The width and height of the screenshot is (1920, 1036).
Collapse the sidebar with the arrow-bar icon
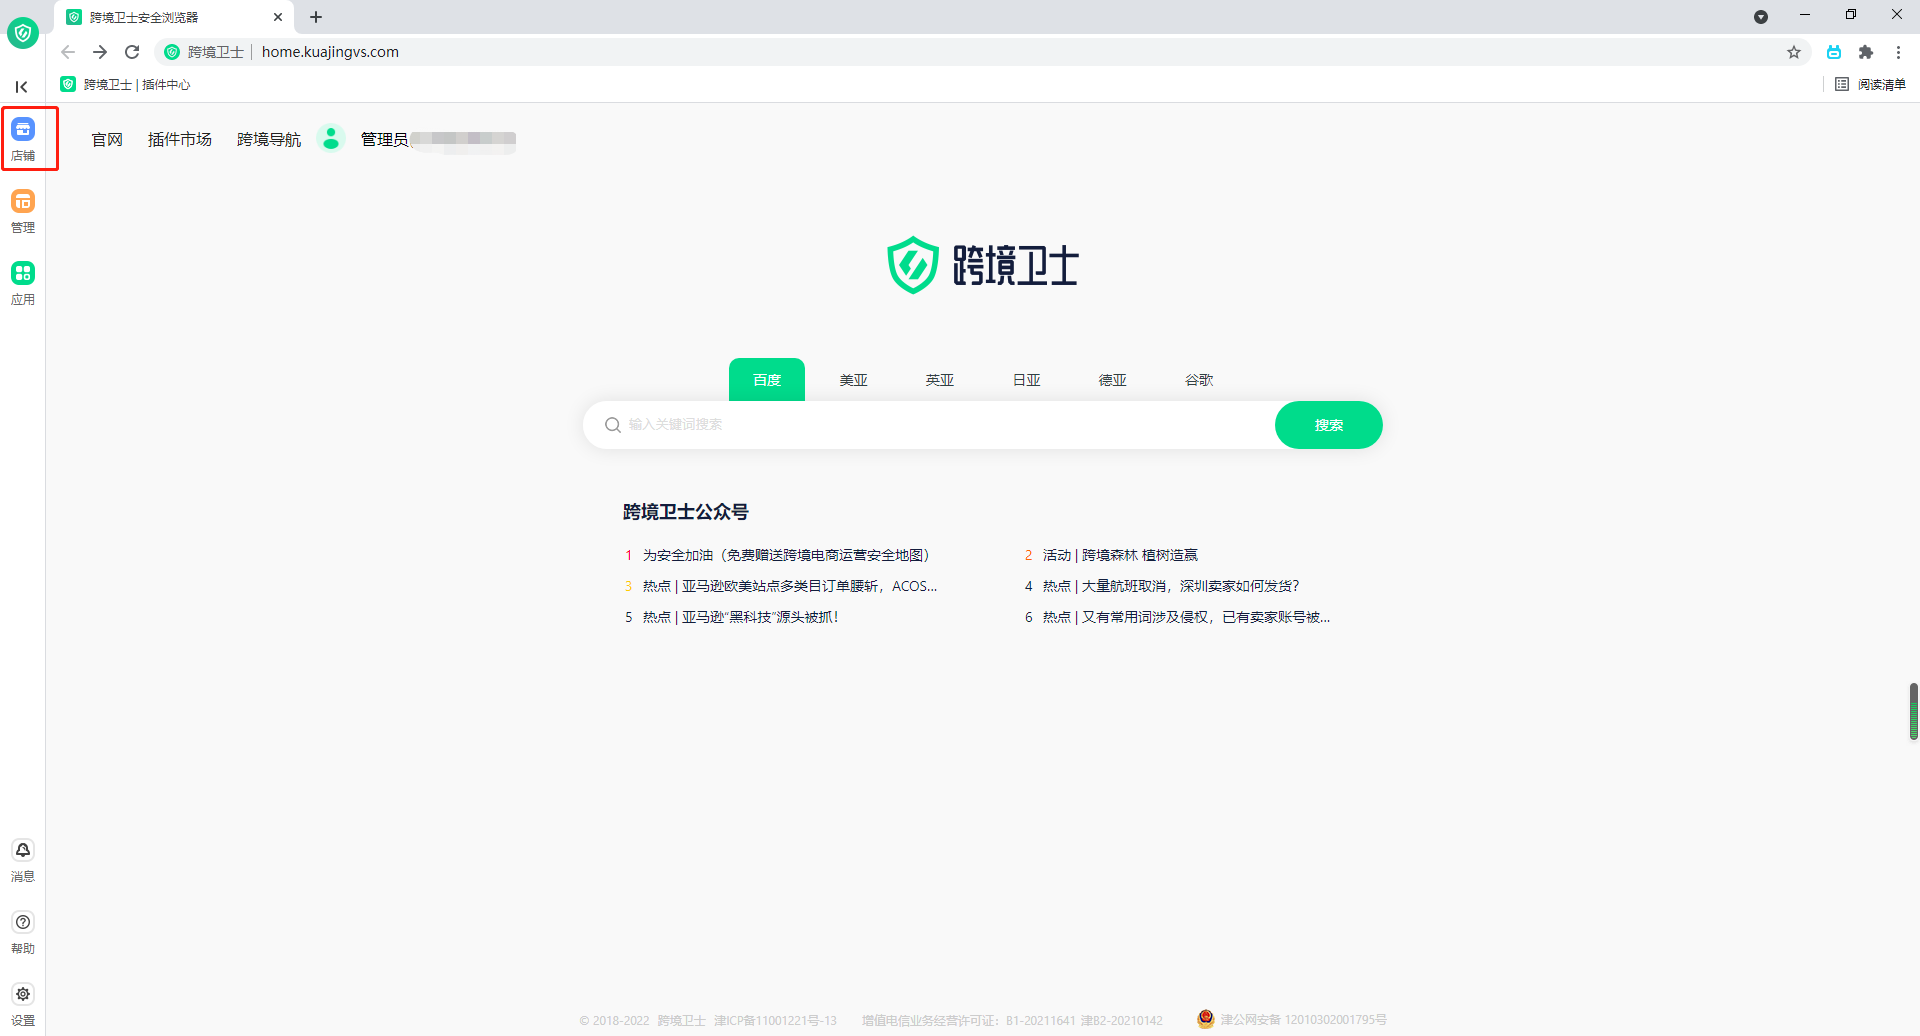[x=22, y=87]
